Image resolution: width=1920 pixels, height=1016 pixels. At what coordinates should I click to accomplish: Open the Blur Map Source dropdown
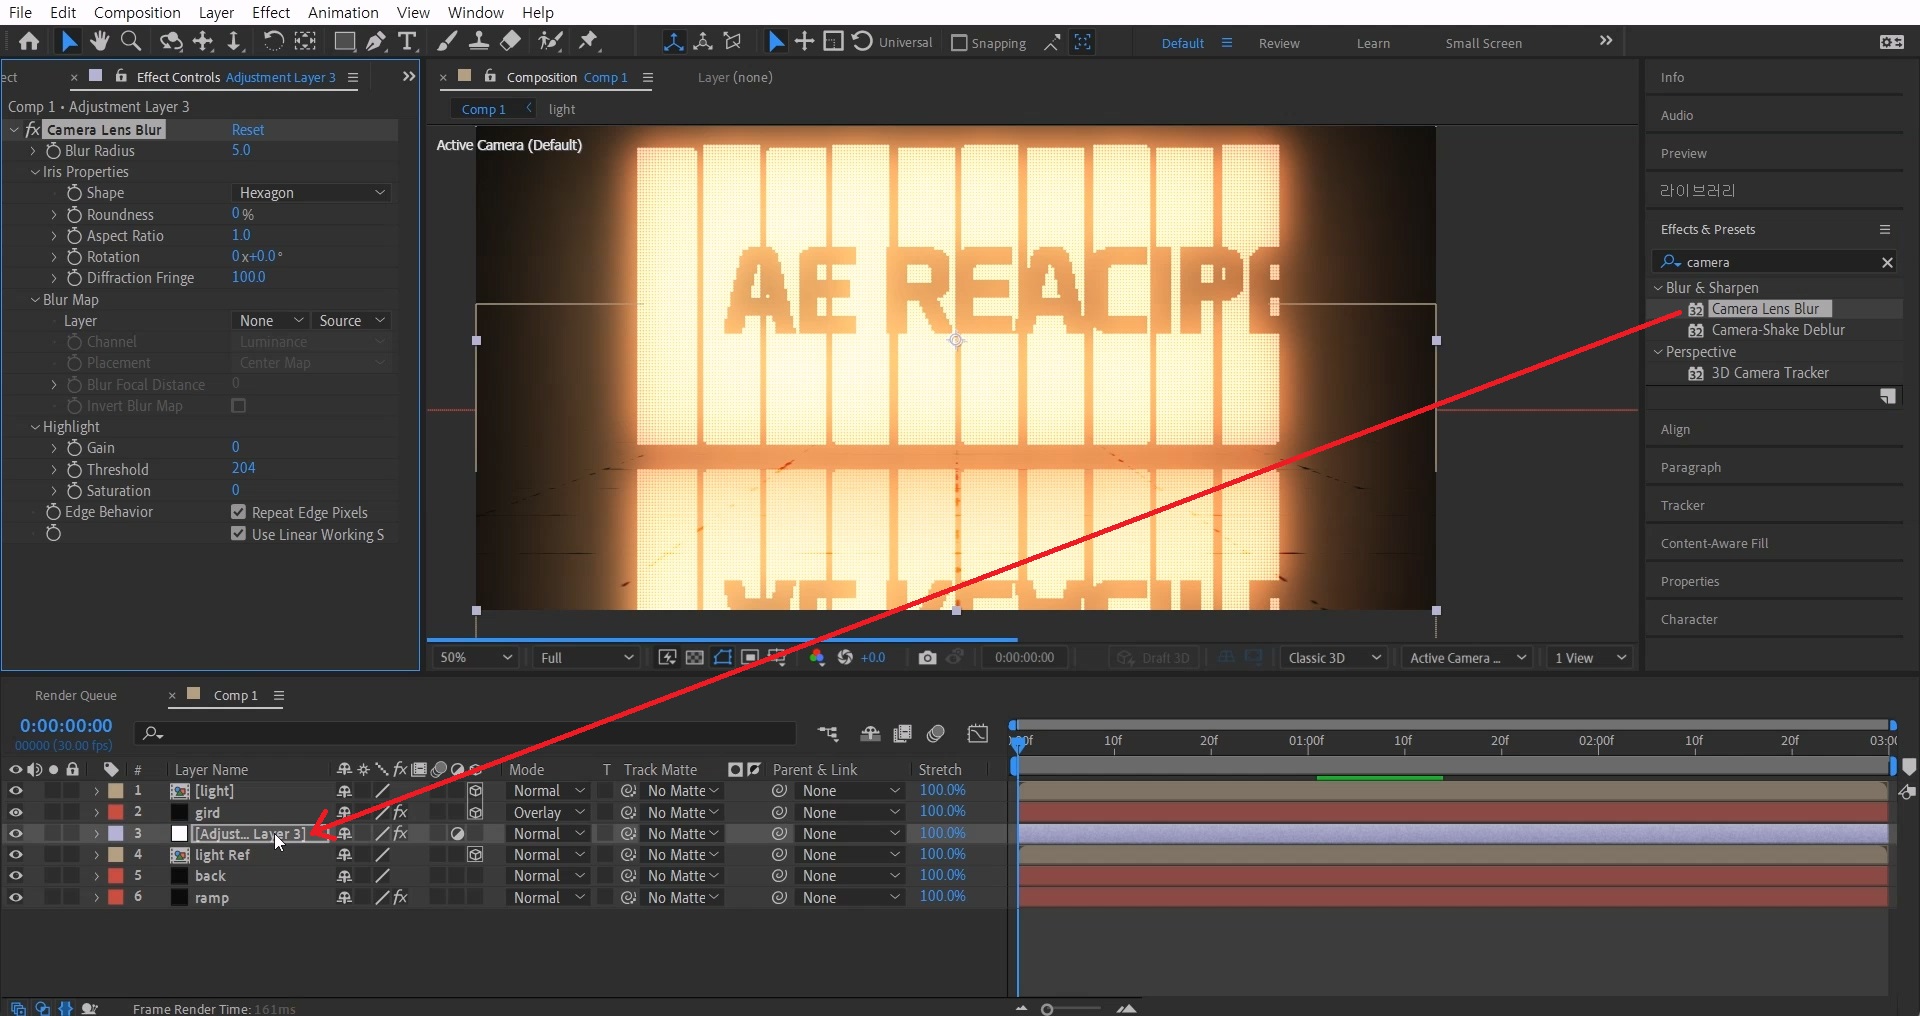[350, 321]
